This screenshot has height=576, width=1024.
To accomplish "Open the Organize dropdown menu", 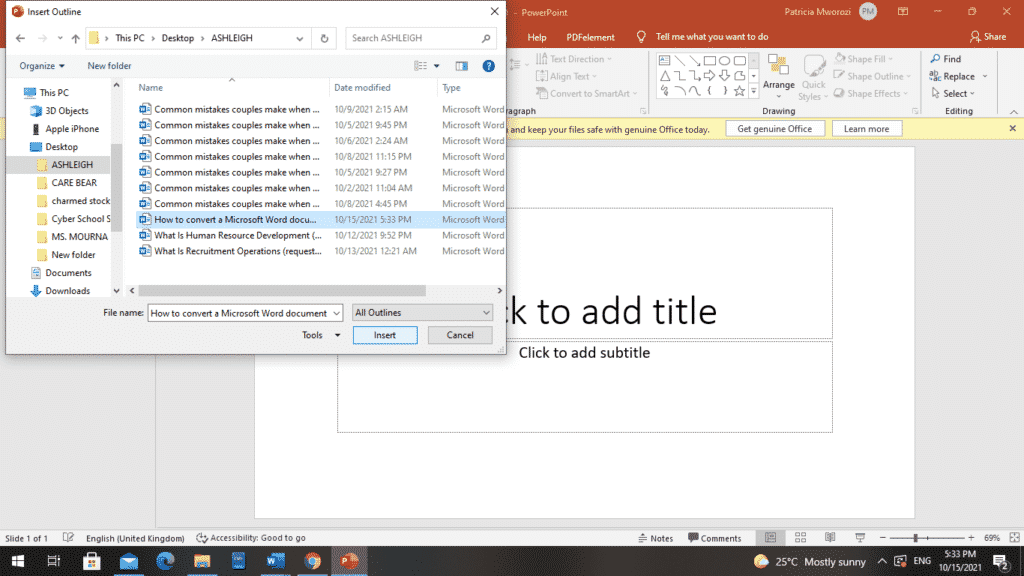I will pos(42,66).
